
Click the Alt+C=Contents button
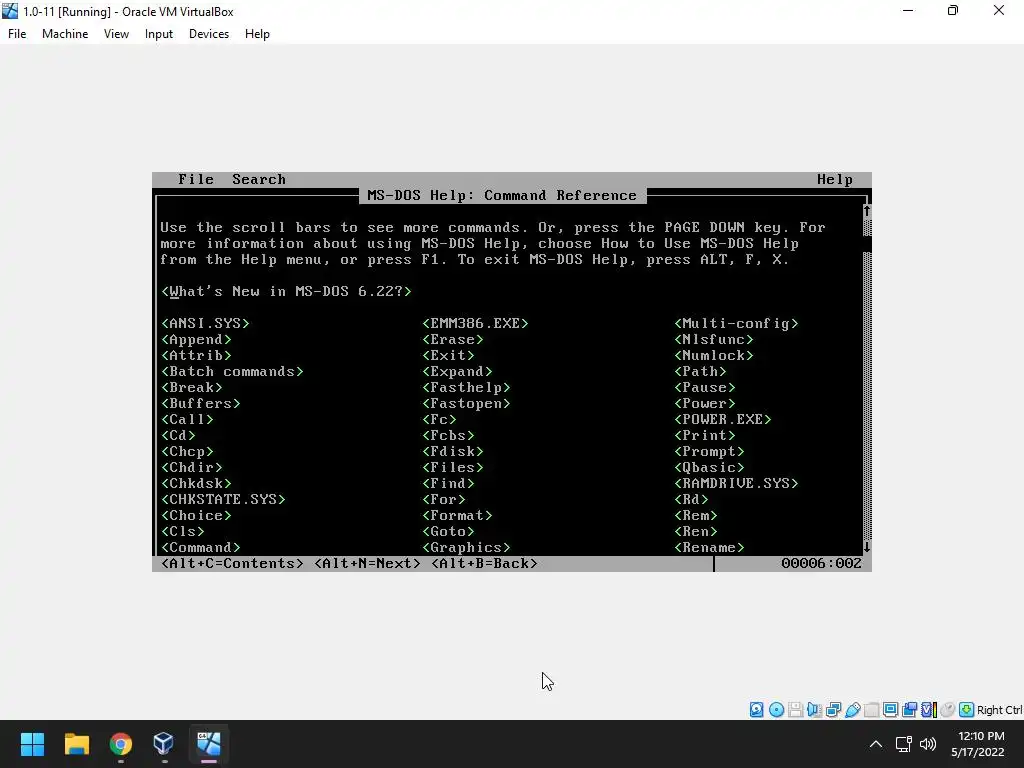232,564
